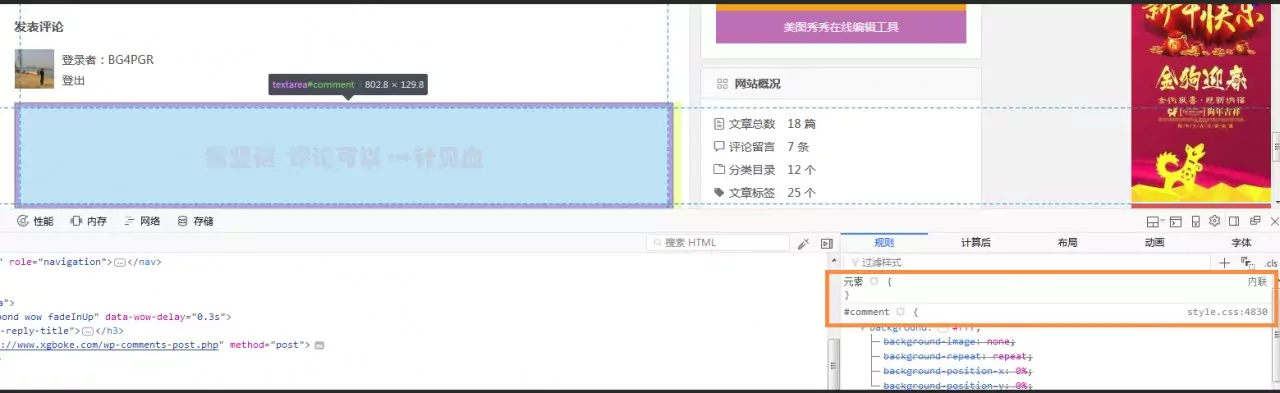Screen dimensions: 1280x393
Task: Click the 美图秀秀在线编辑工具 button
Action: [x=841, y=27]
